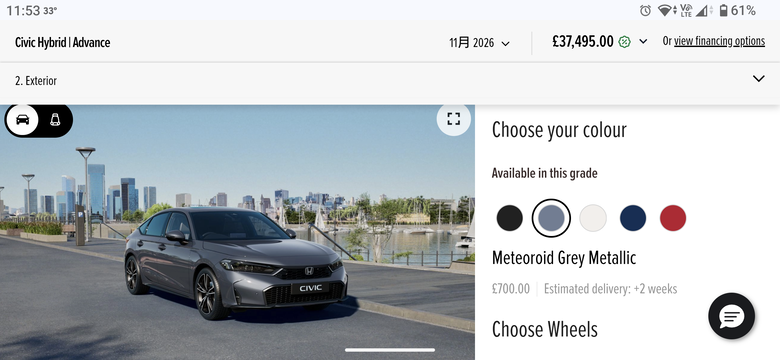Expand the 2. Exterior section chevron
Image resolution: width=780 pixels, height=360 pixels.
click(x=758, y=79)
